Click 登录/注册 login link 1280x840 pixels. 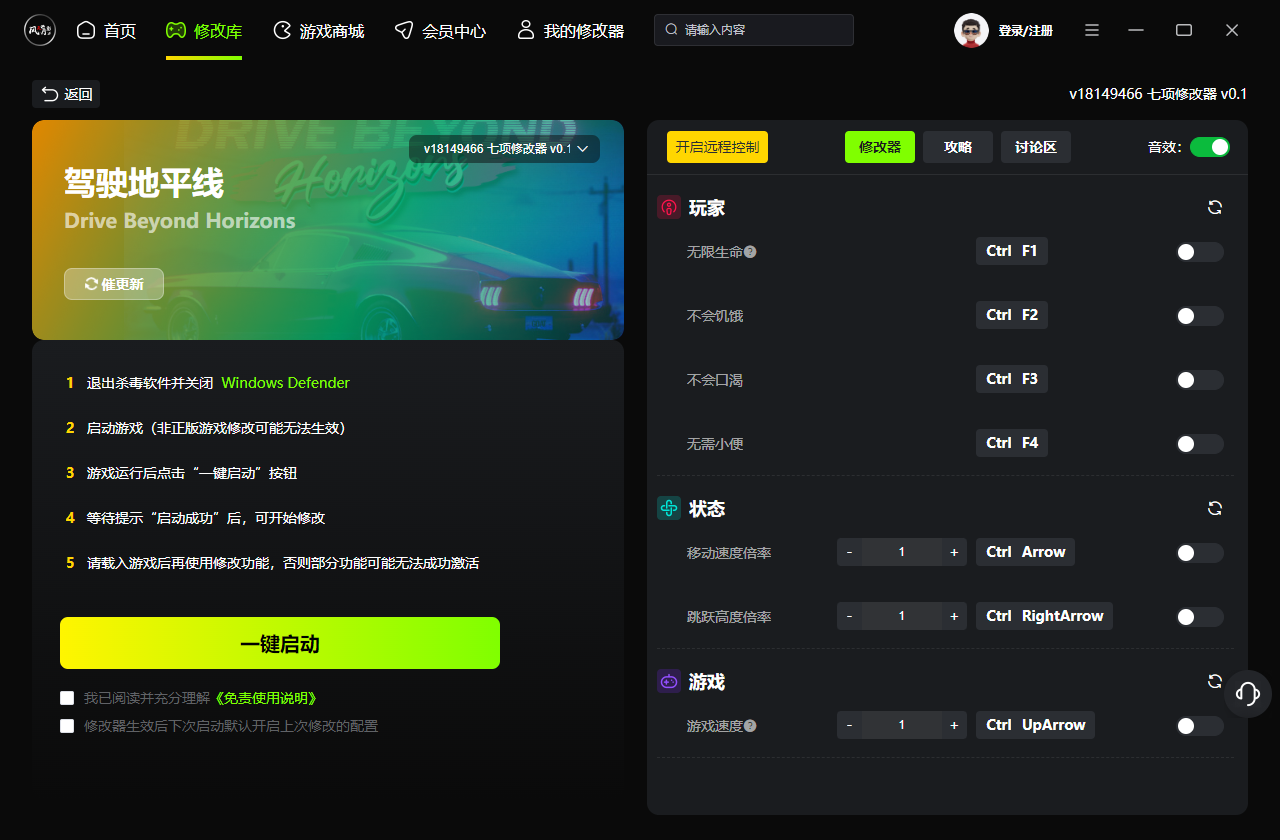pyautogui.click(x=1025, y=31)
